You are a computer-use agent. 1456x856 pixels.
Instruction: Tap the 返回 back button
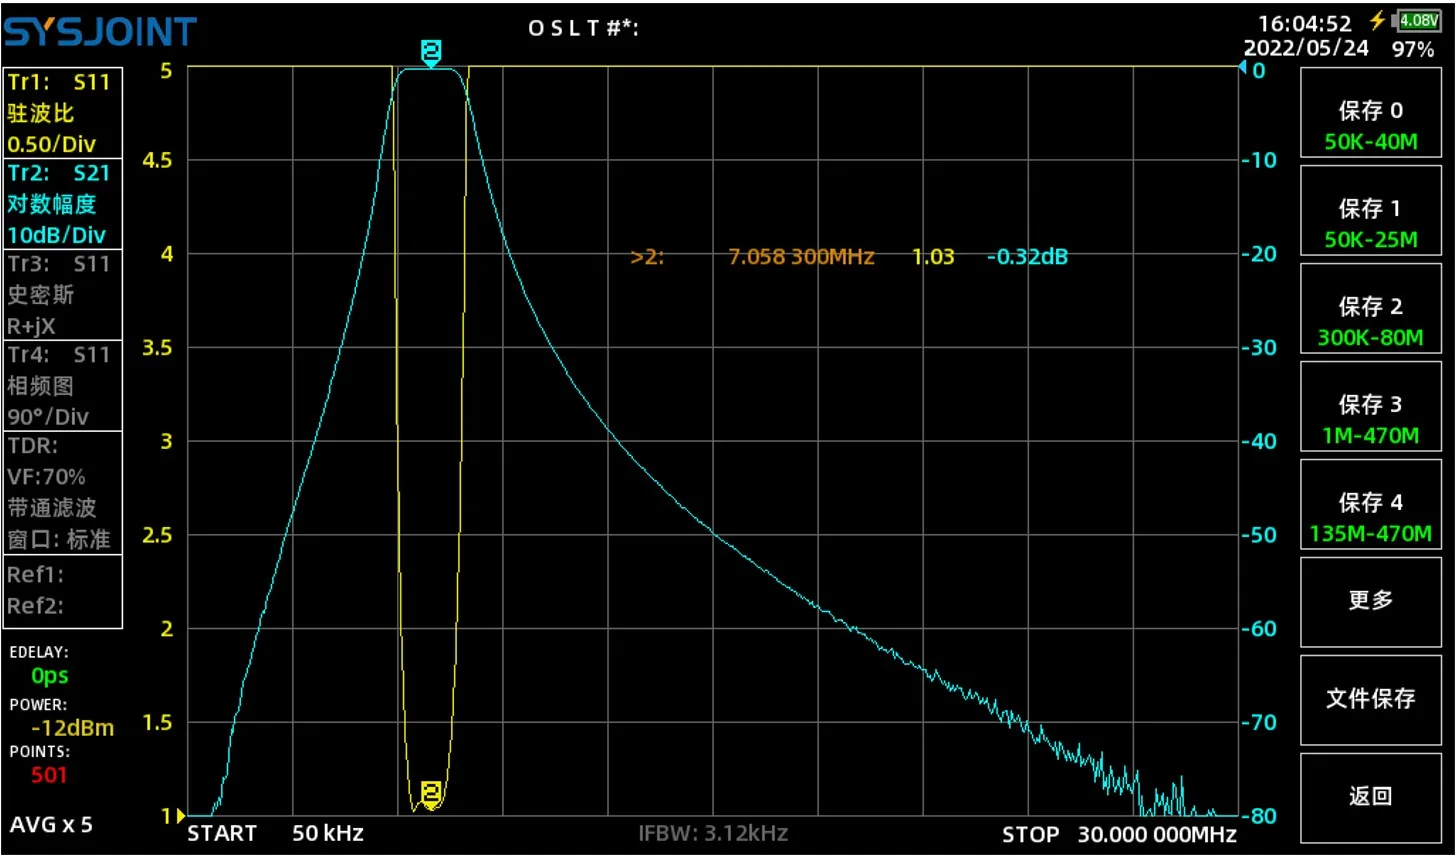coord(1370,798)
